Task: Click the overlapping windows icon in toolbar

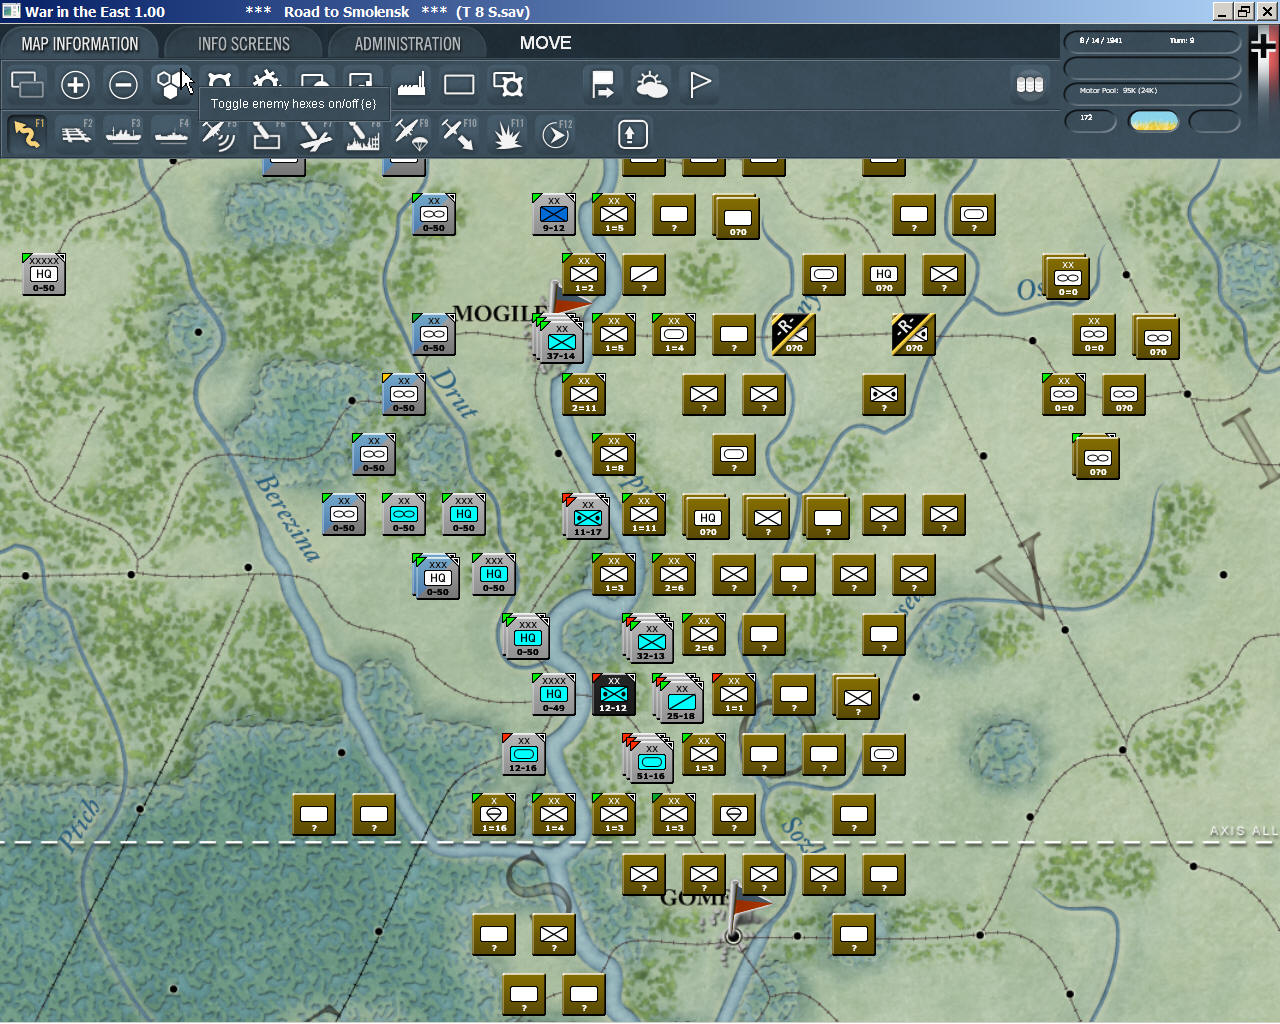Action: click(27, 85)
